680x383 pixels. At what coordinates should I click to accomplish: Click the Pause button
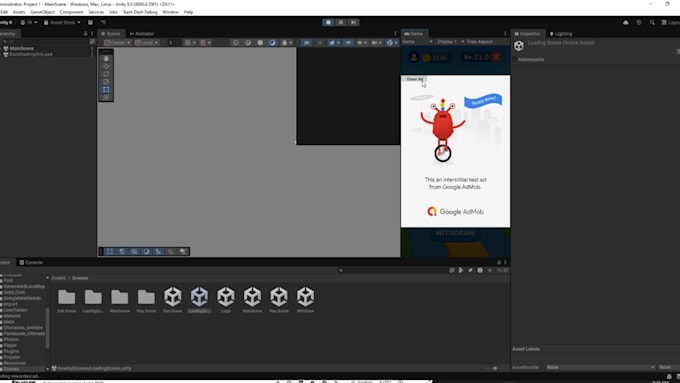[341, 22]
